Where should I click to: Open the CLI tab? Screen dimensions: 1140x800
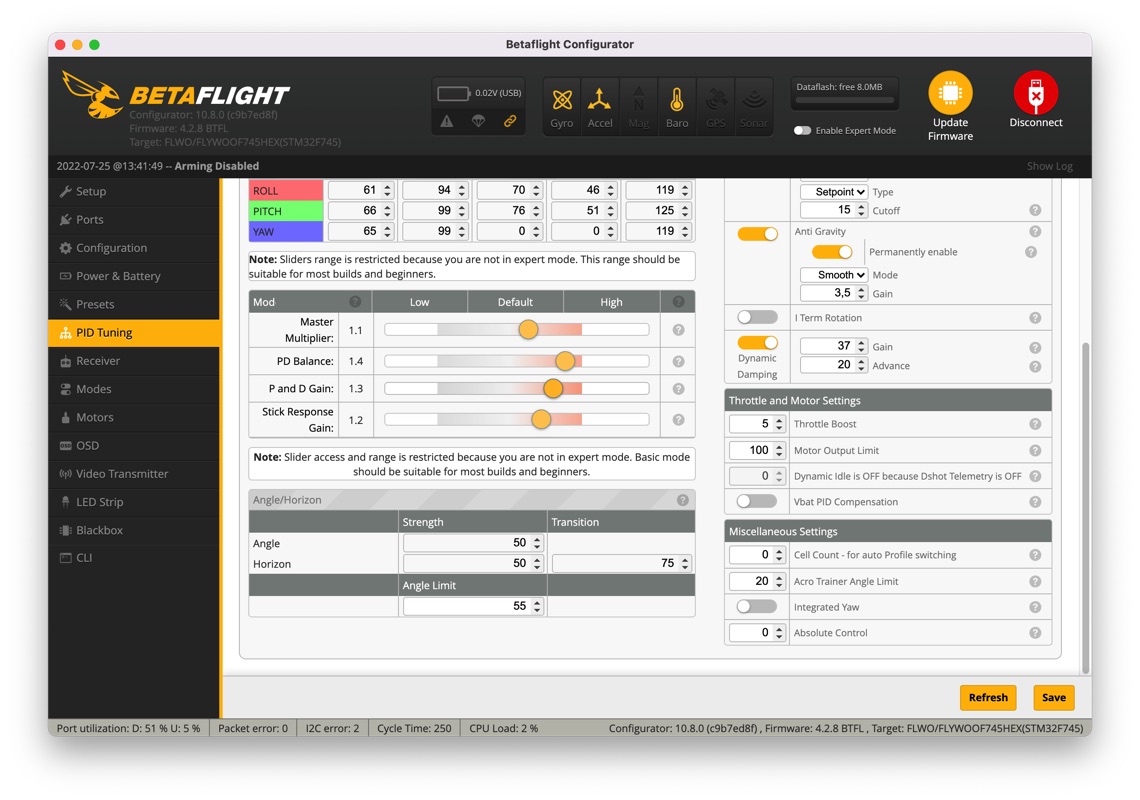pos(134,558)
